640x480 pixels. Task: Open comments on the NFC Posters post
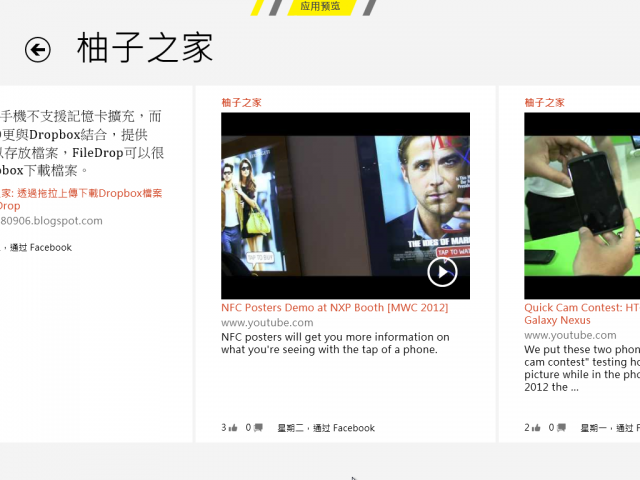tap(254, 427)
